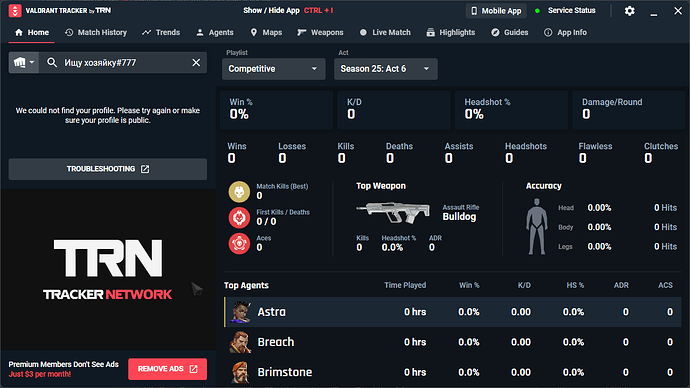Click the Show / Hide App shortcut text
Viewport: 690px width, 388px height.
coord(288,11)
